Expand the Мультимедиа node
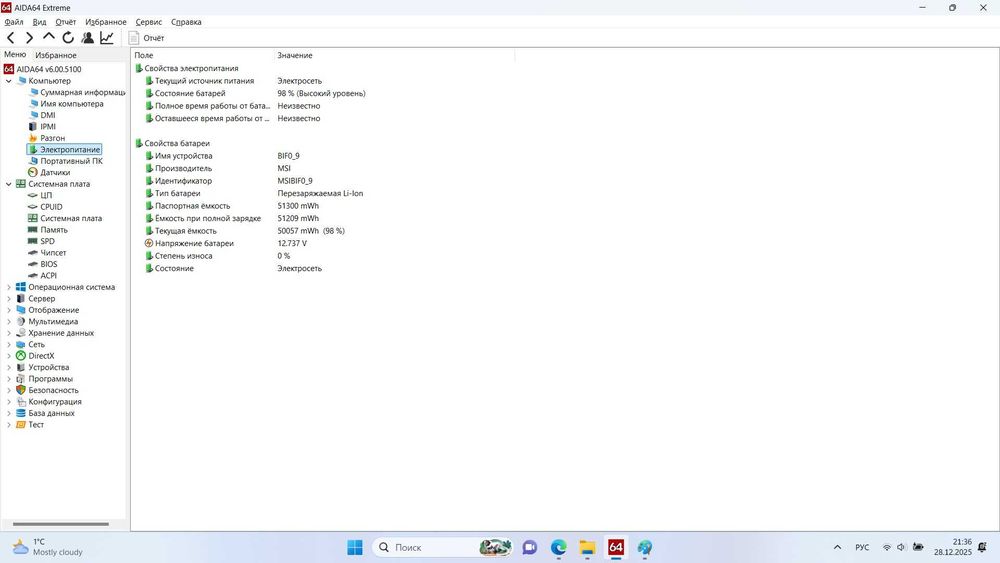1000x563 pixels. tap(8, 322)
